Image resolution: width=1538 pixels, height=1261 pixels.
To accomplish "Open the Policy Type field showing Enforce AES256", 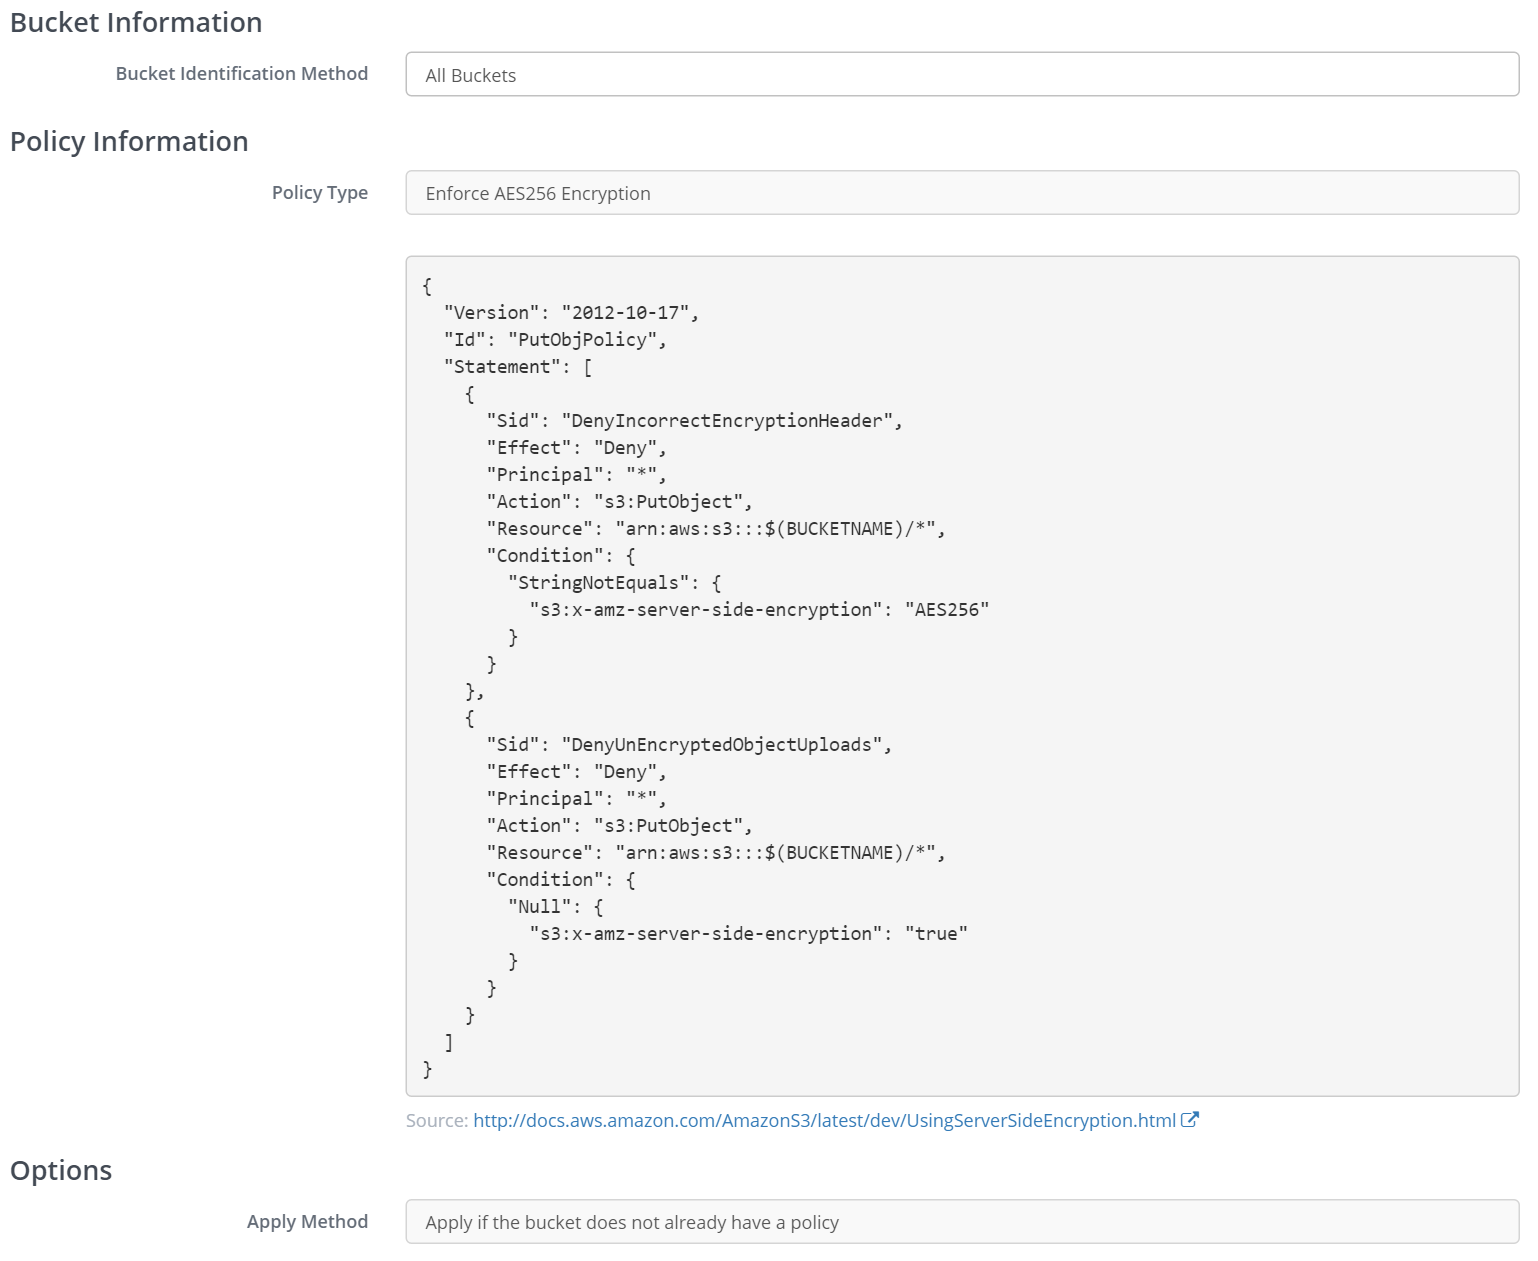I will [961, 193].
